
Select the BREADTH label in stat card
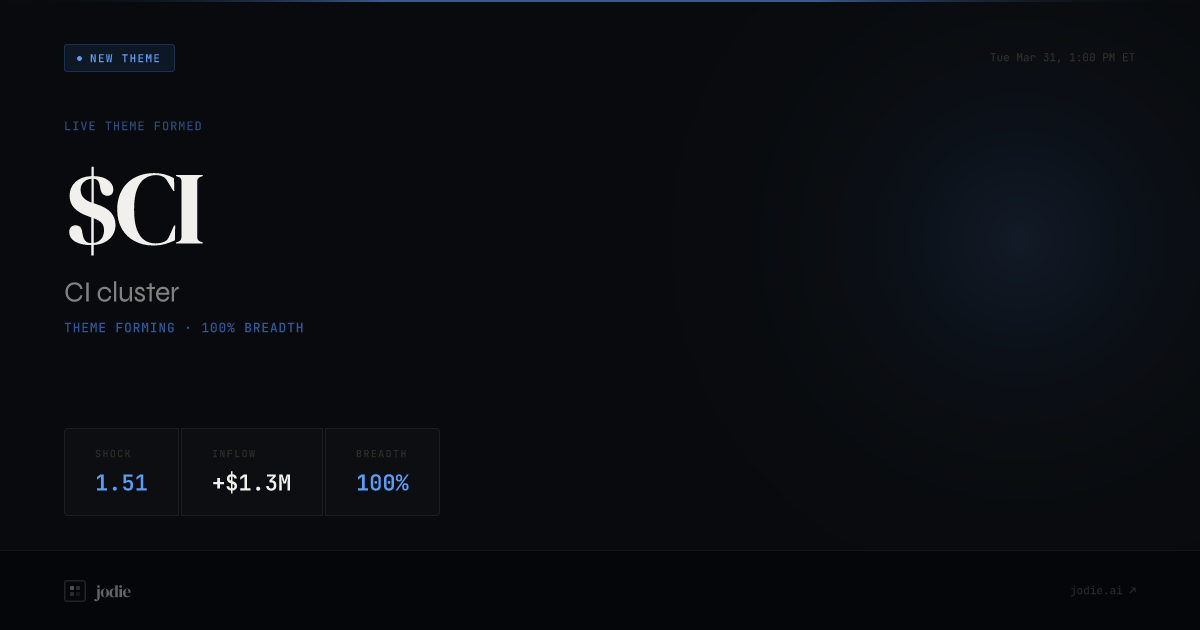[x=382, y=454]
